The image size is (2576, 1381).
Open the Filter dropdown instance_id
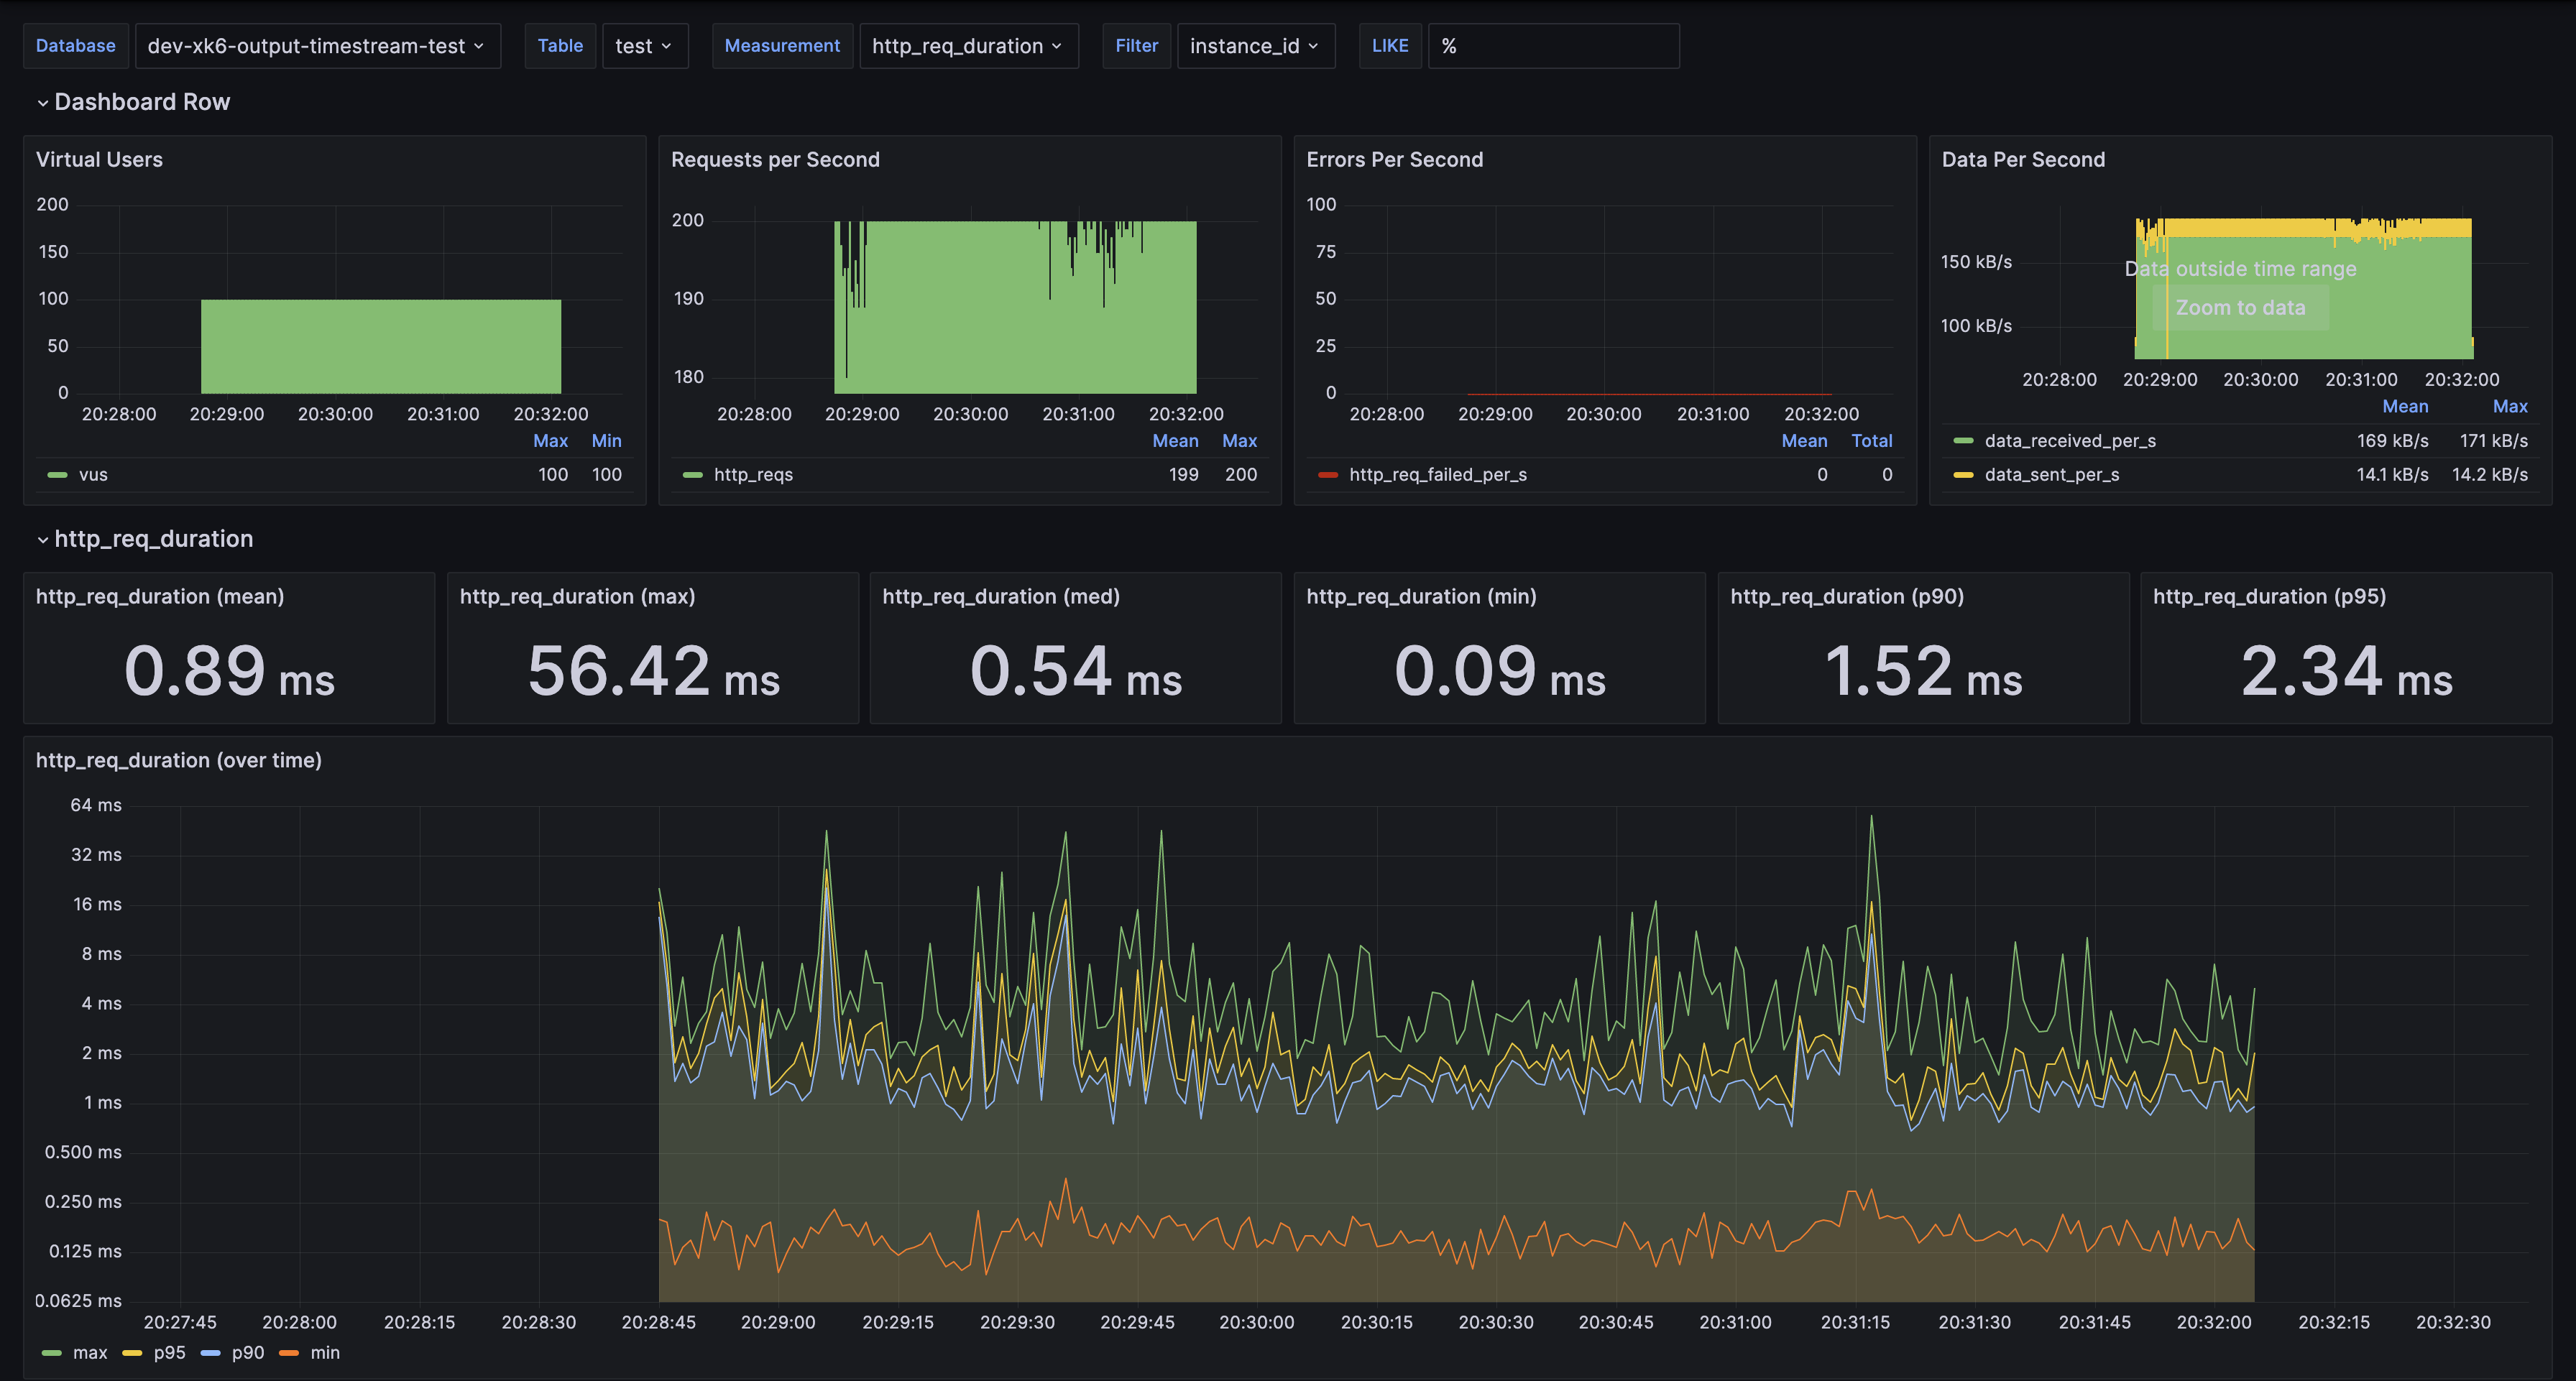tap(1254, 46)
